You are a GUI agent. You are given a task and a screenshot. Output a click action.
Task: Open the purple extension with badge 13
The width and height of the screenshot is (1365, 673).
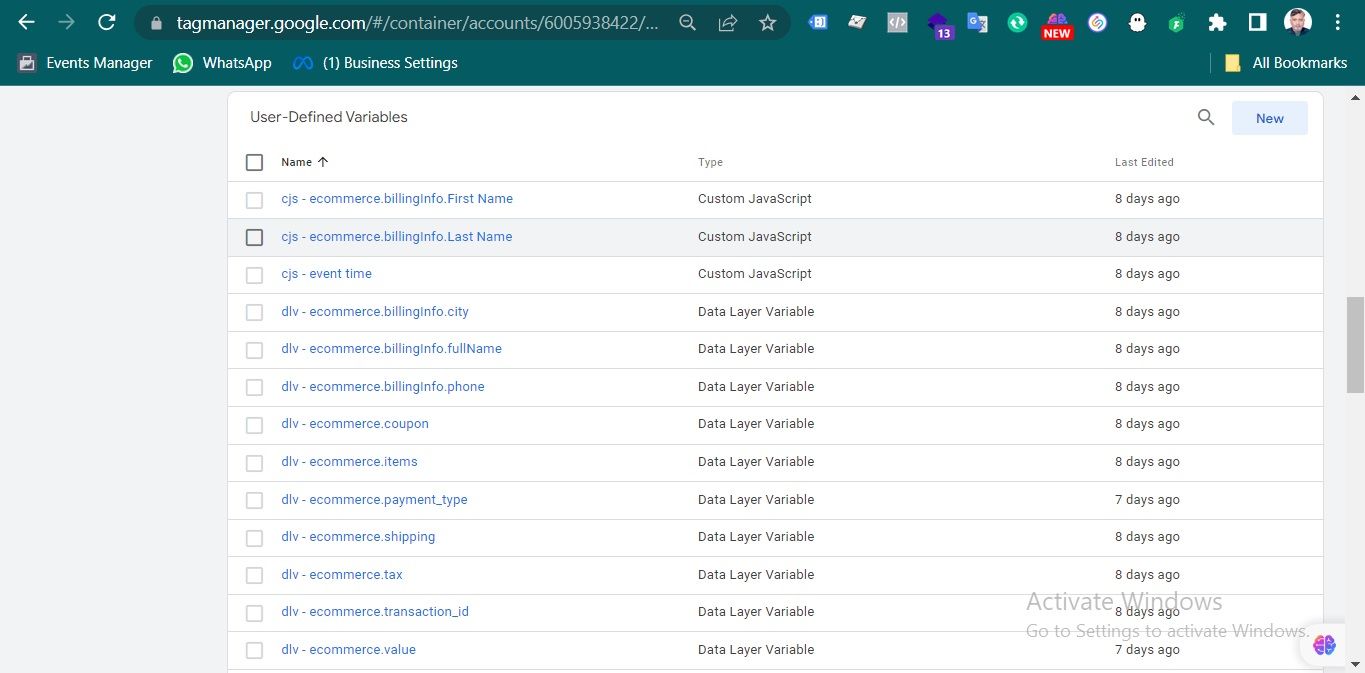point(939,24)
